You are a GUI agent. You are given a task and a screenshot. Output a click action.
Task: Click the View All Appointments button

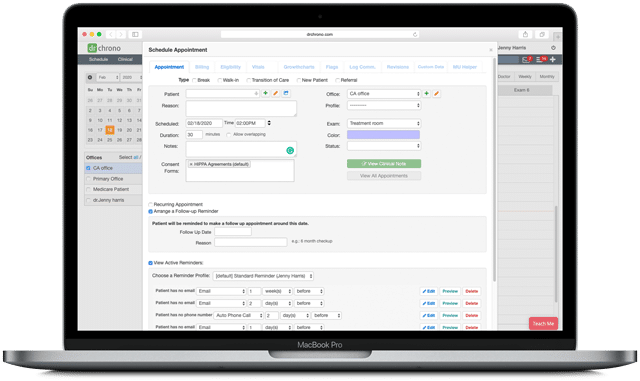pyautogui.click(x=384, y=176)
